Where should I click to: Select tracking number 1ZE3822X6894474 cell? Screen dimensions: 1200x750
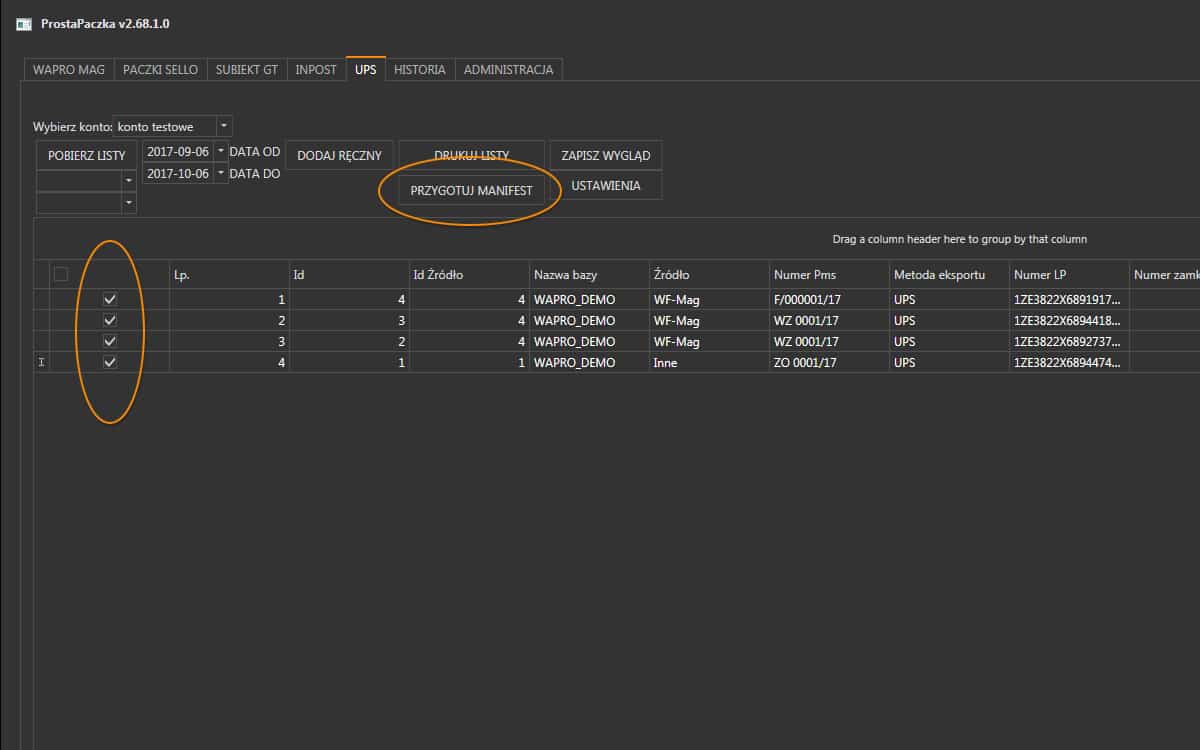click(1070, 362)
